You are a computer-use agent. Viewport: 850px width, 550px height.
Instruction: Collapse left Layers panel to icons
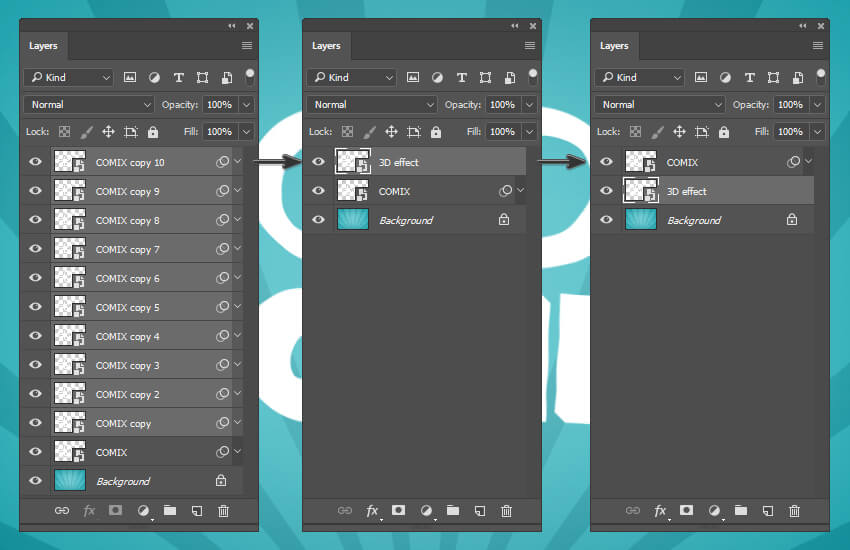[x=232, y=25]
